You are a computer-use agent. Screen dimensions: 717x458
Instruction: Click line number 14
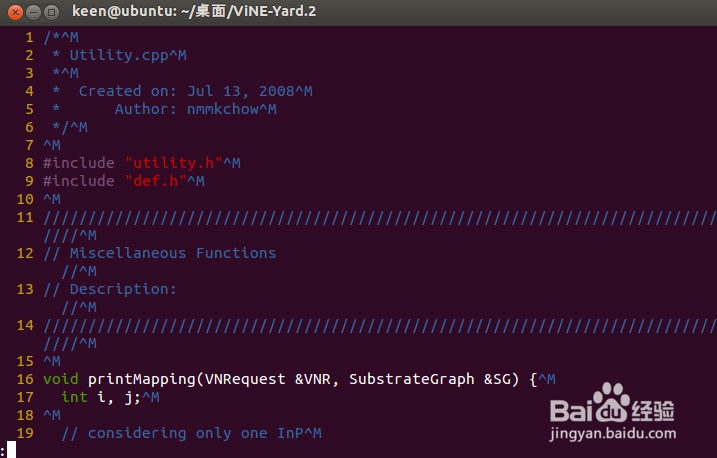(25, 325)
